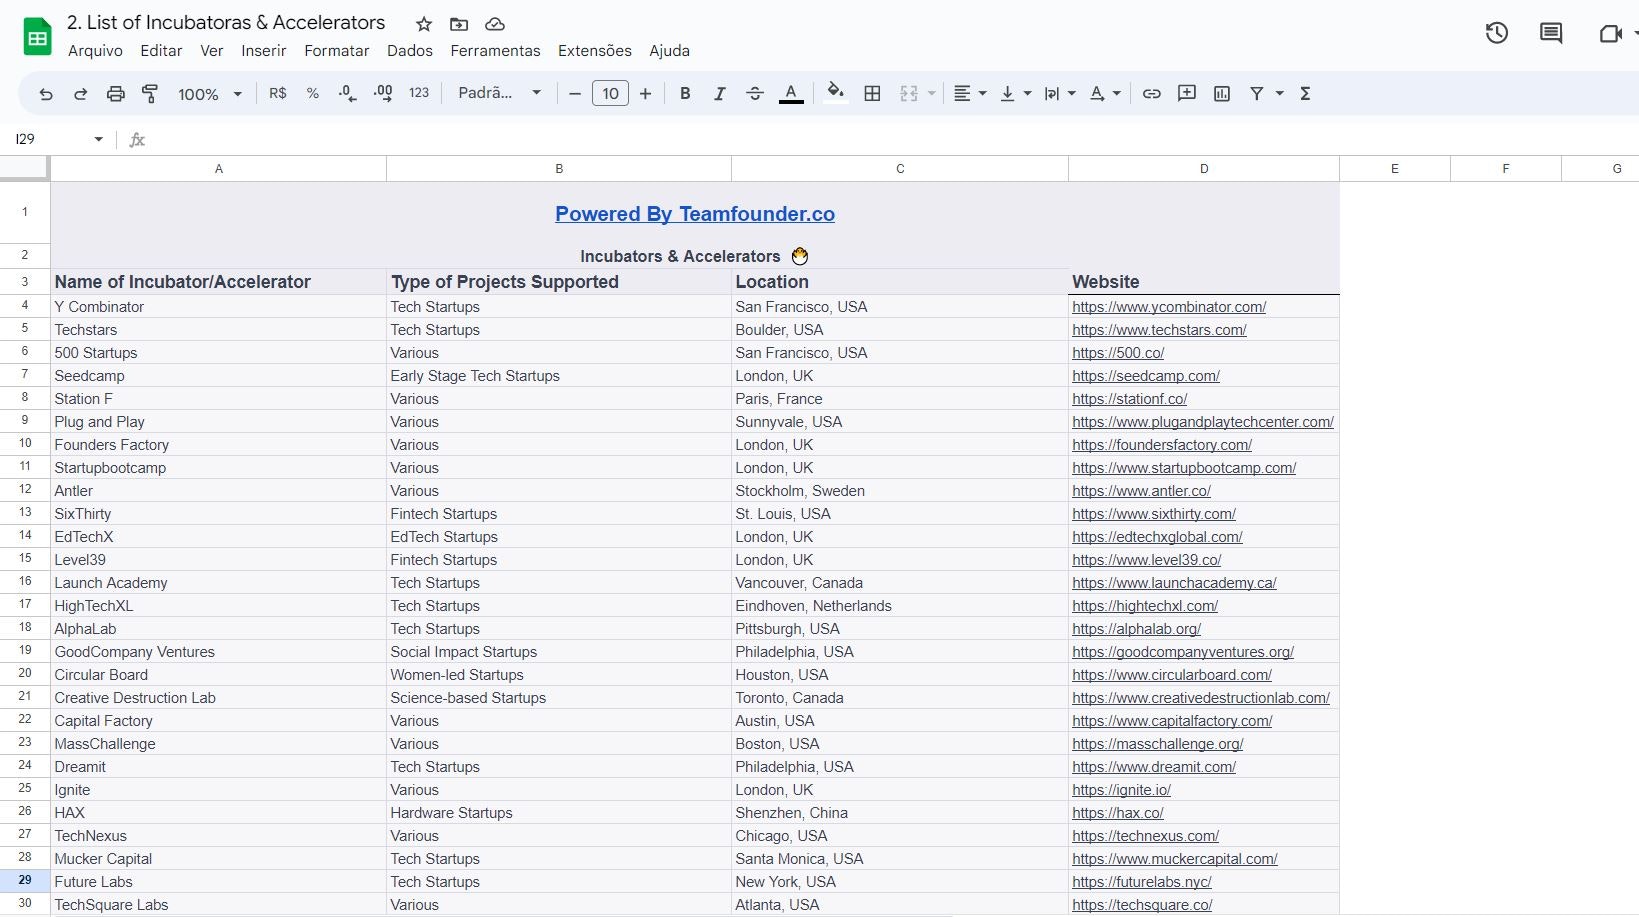Star the document
Viewport: 1639px width, 917px height.
click(424, 24)
